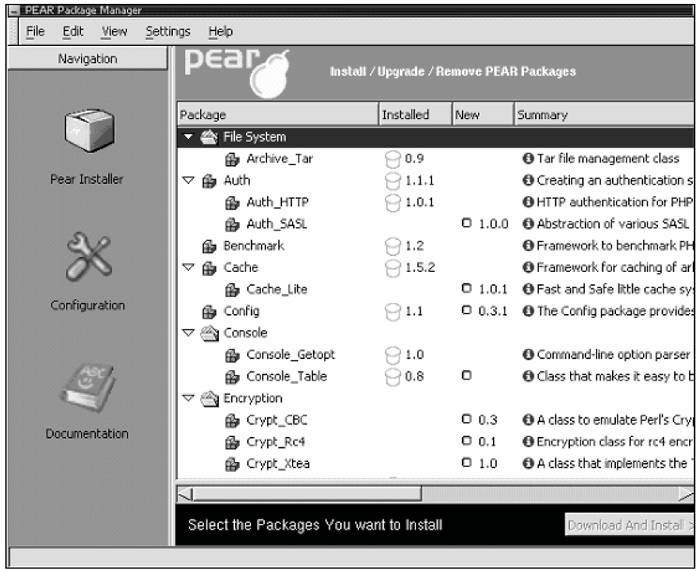This screenshot has width=700, height=571.
Task: Check the Console_Table new version checkbox
Action: (x=467, y=375)
